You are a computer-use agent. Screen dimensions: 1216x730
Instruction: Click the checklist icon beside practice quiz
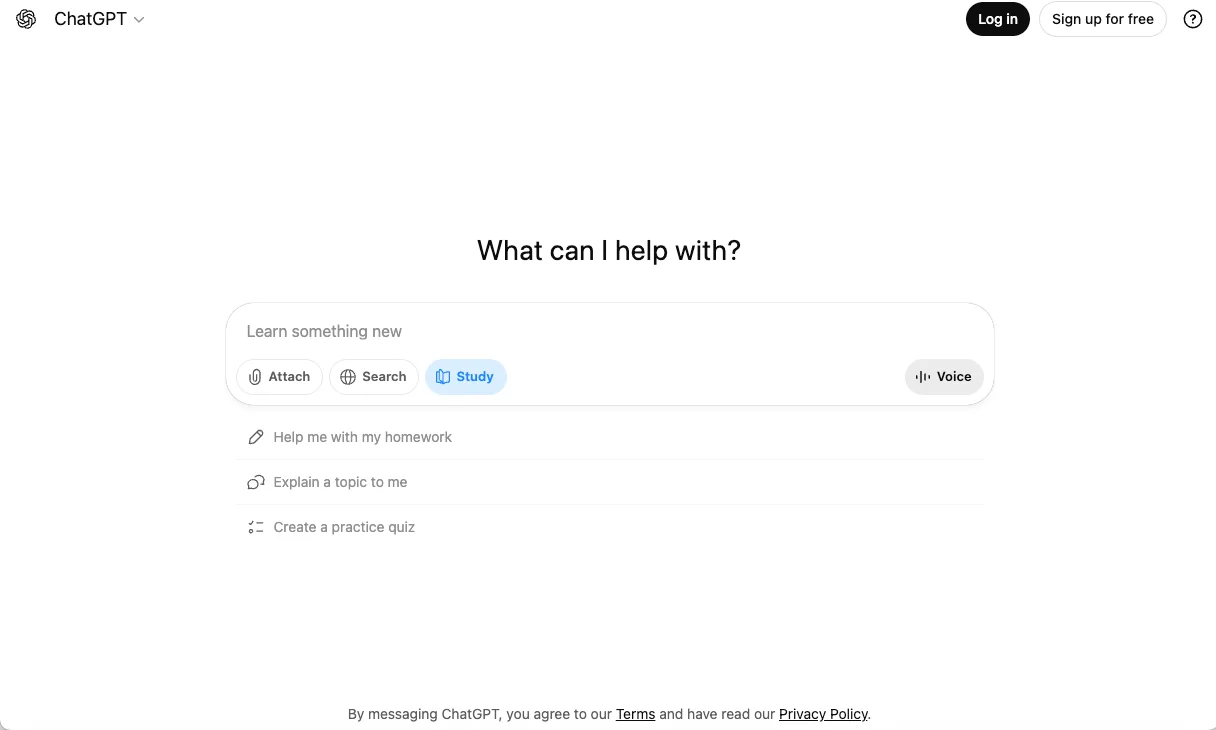pyautogui.click(x=256, y=527)
